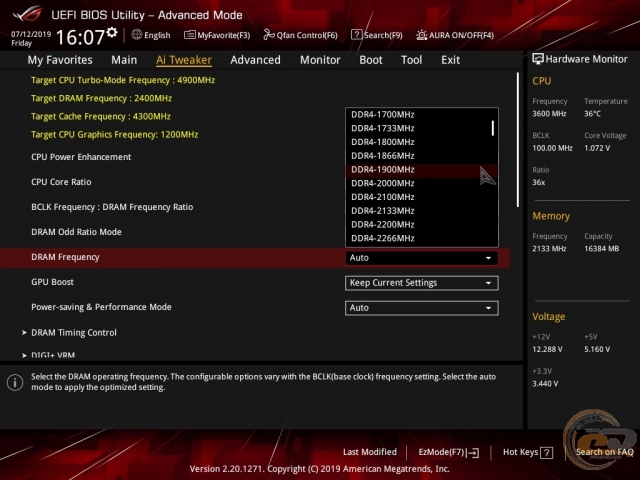Screen dimensions: 640x480
Task: Click the Qfan Control fan icon
Action: [269, 35]
